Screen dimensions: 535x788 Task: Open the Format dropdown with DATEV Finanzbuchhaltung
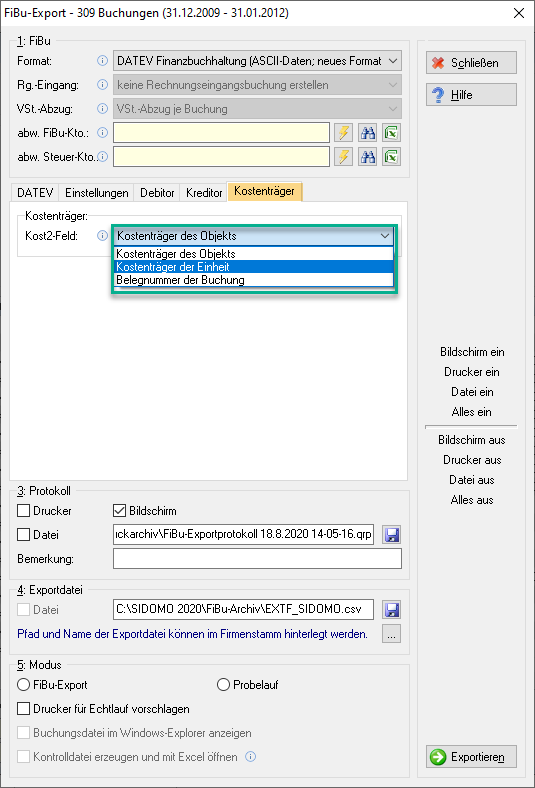257,61
